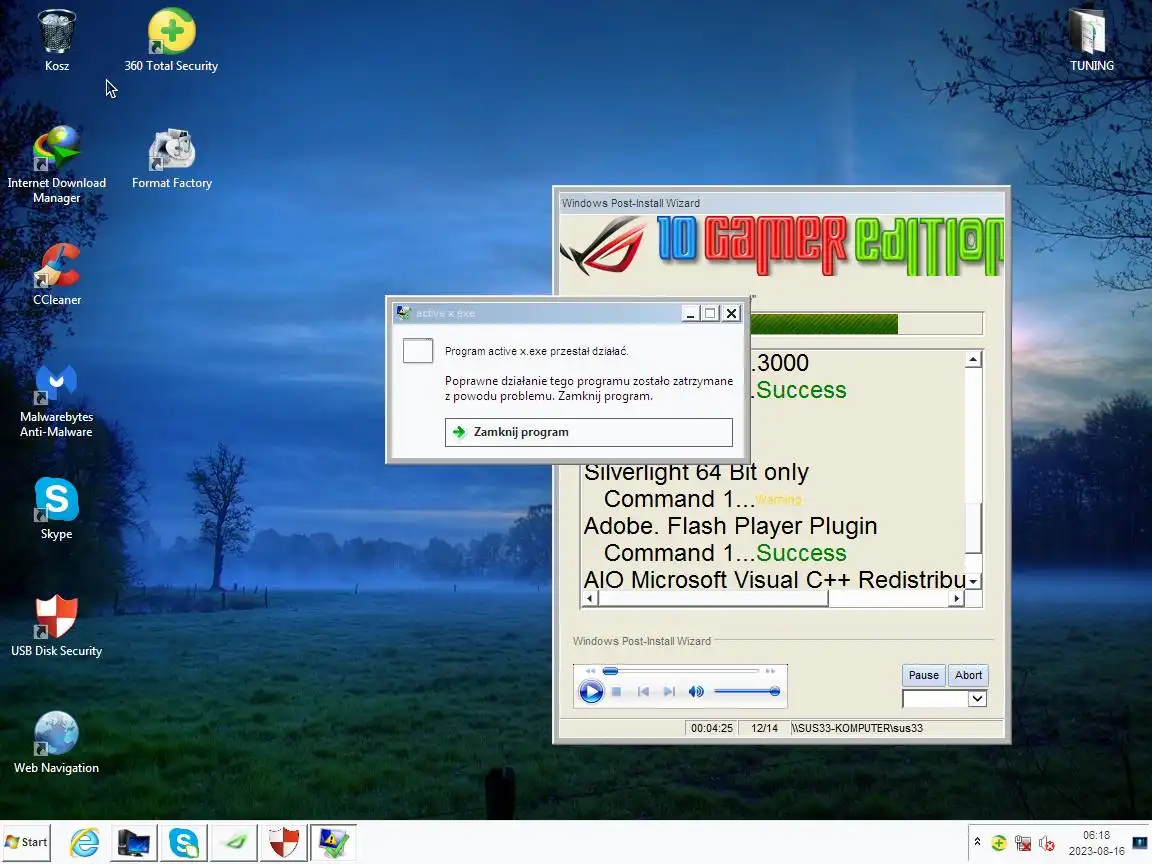Click the Windows Post-Install Wizard title bar

point(781,203)
